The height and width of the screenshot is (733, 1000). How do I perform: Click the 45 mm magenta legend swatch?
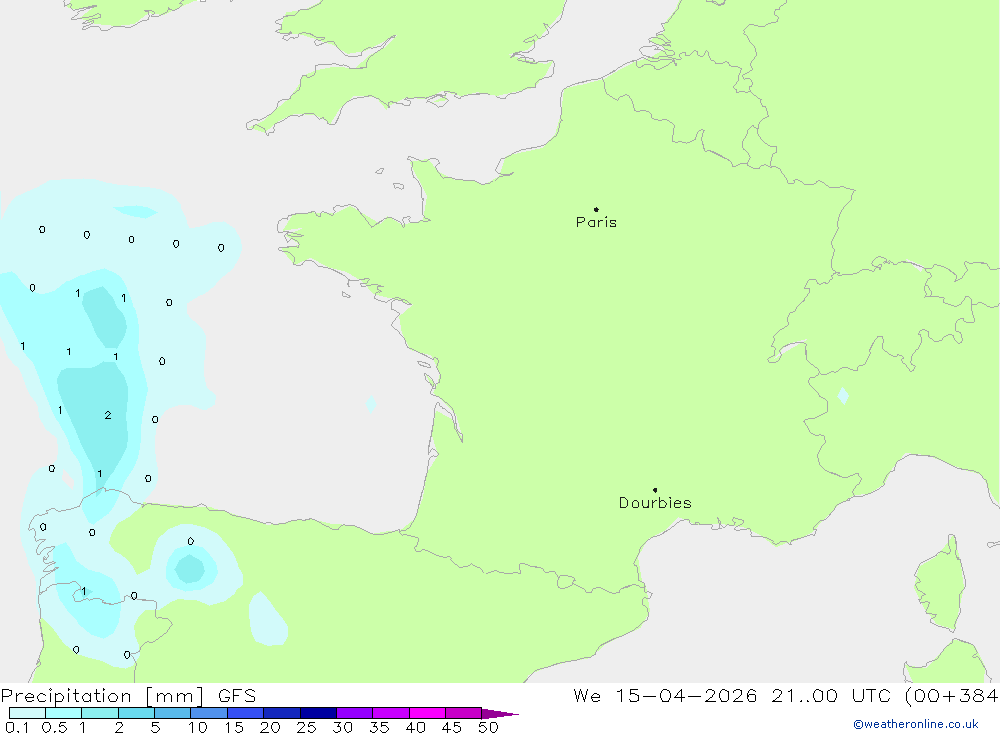pyautogui.click(x=463, y=713)
